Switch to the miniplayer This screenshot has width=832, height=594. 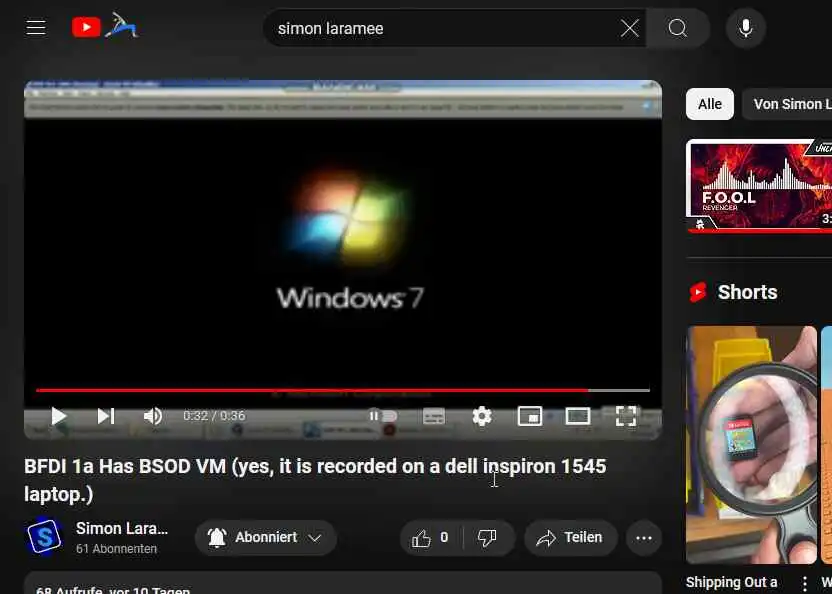(530, 416)
